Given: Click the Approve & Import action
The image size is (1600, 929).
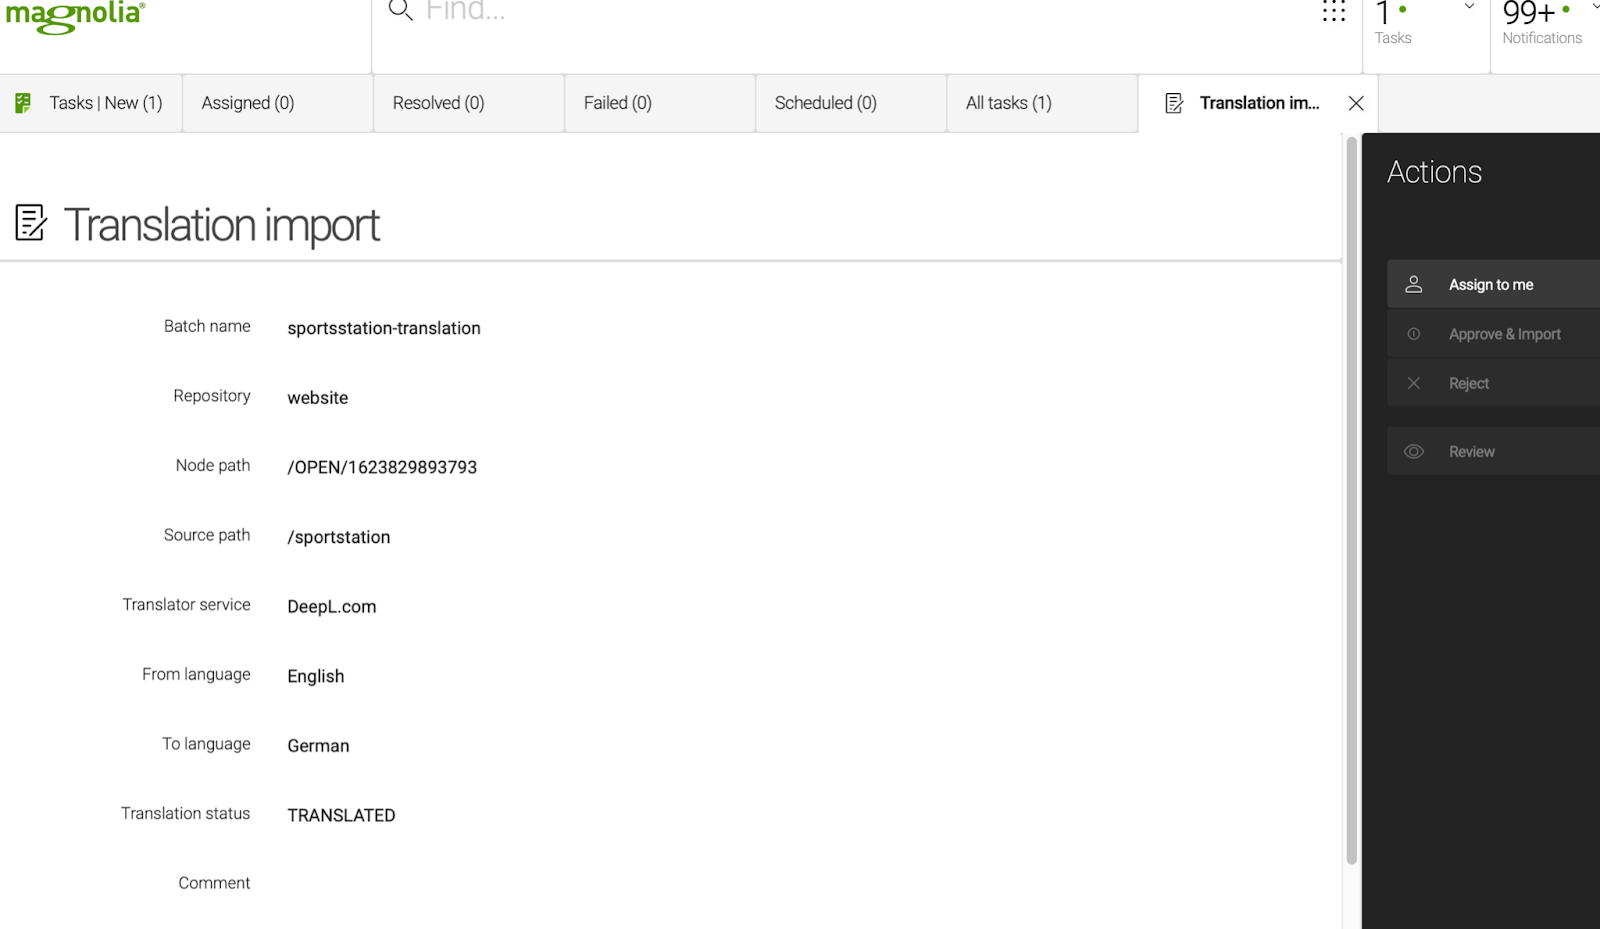Looking at the screenshot, I should coord(1504,334).
